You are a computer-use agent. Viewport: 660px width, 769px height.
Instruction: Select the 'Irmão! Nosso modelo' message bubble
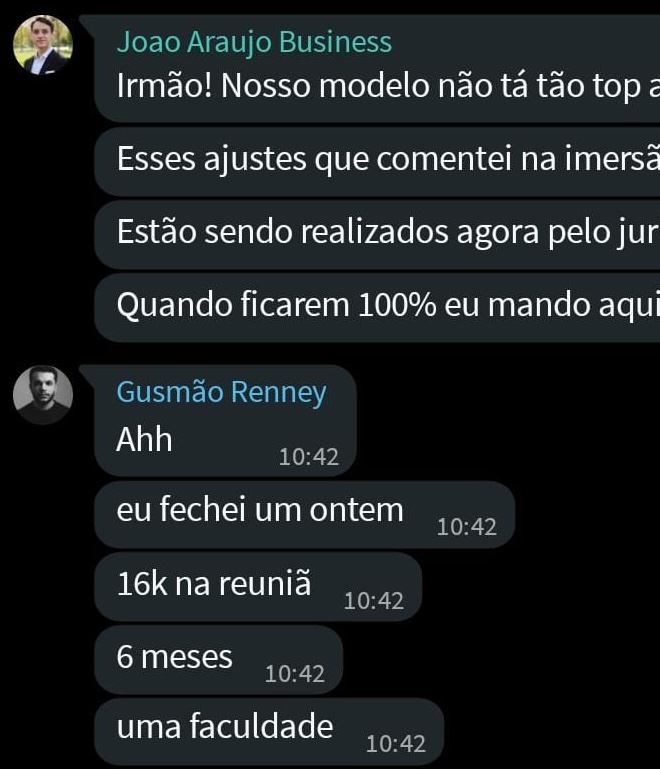point(377,69)
